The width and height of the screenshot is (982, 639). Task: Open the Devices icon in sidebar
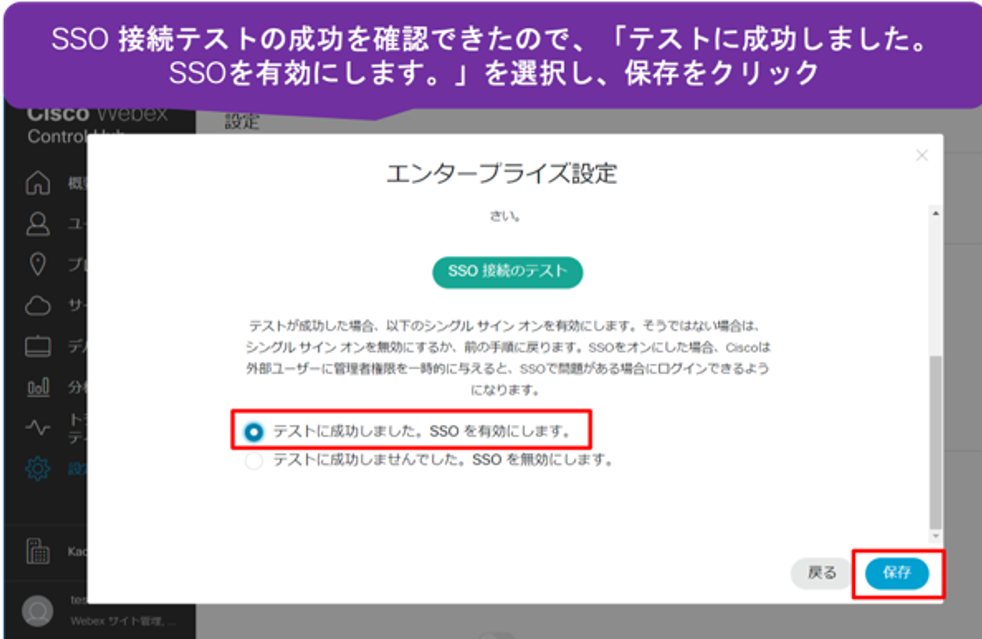click(x=40, y=345)
